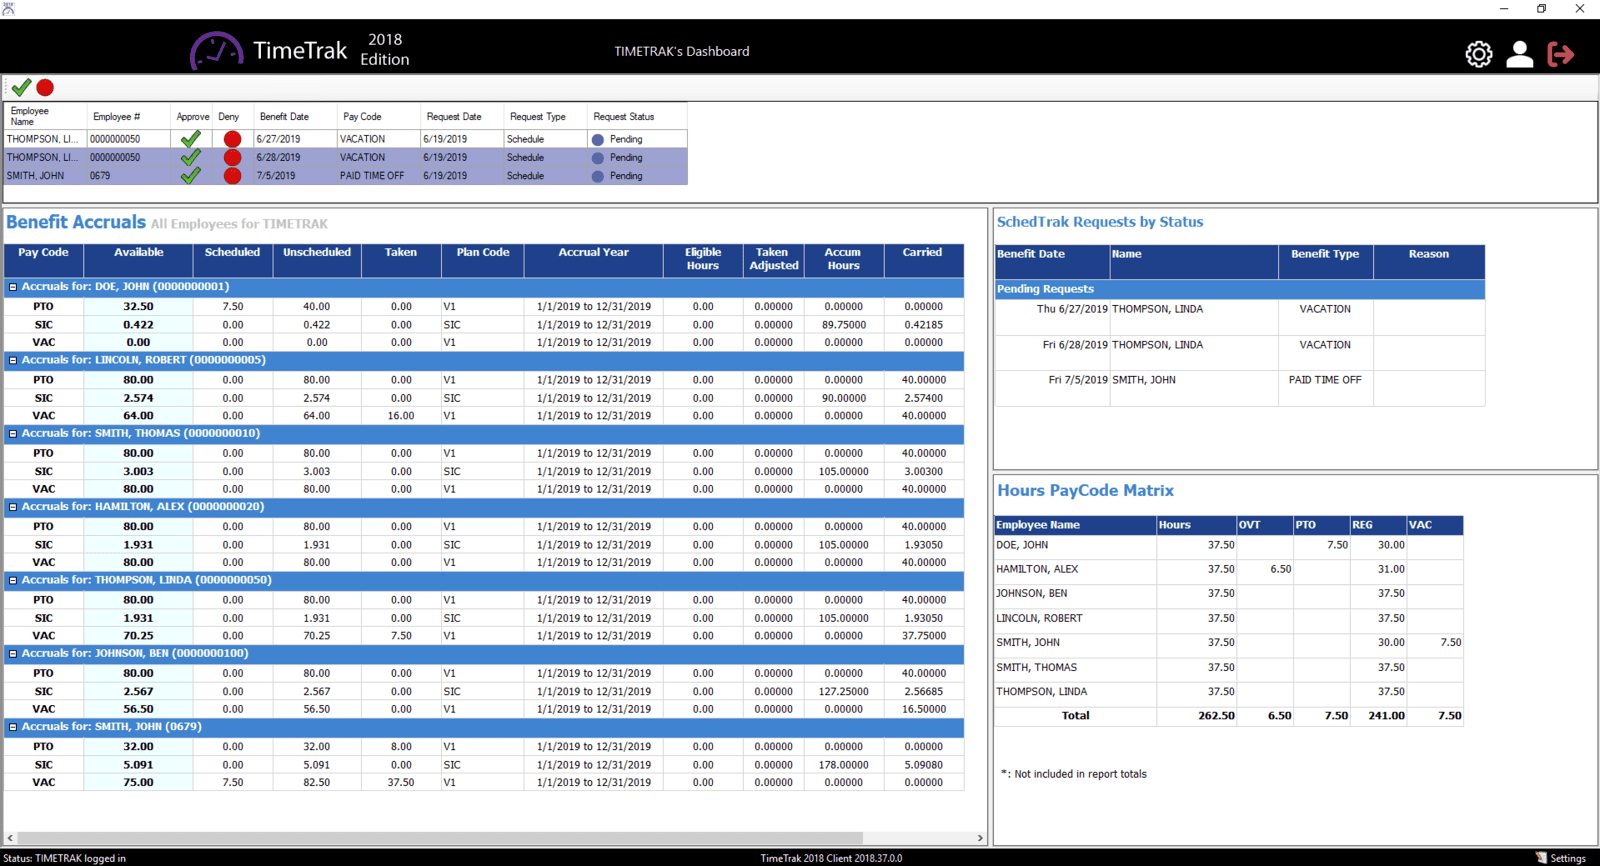This screenshot has height=866, width=1600.
Task: Open the user profile icon
Action: [x=1519, y=54]
